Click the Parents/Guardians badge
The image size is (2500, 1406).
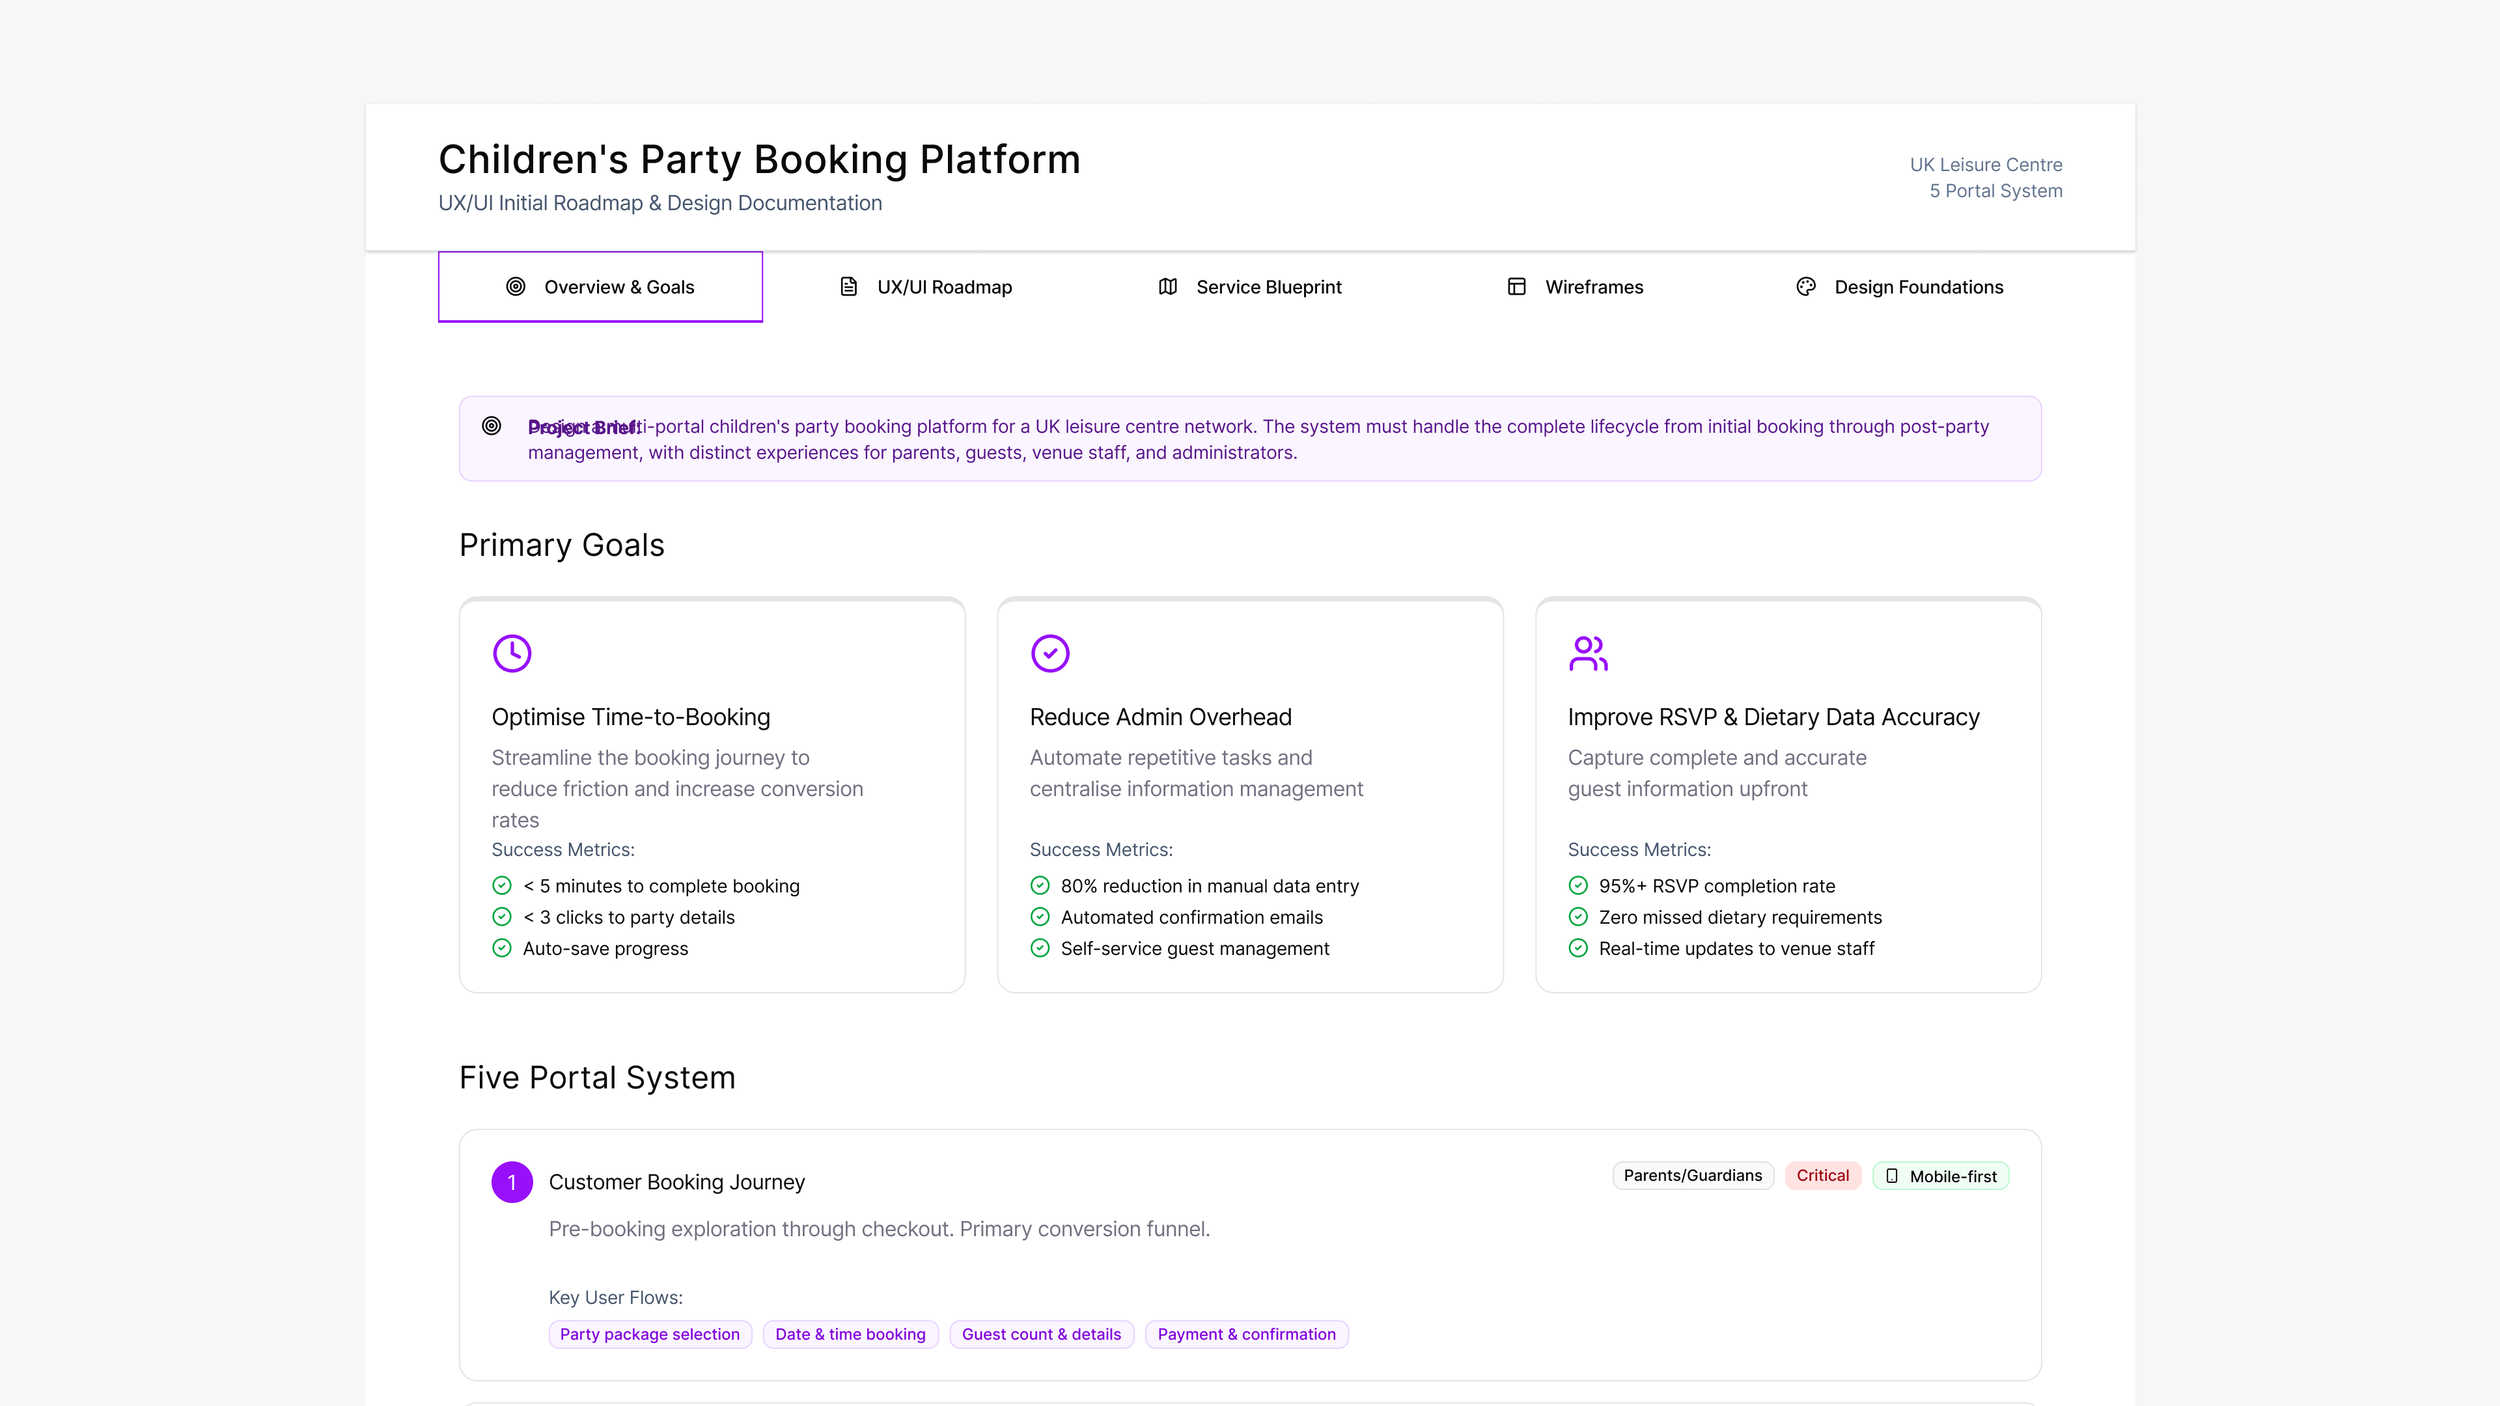(x=1692, y=1176)
